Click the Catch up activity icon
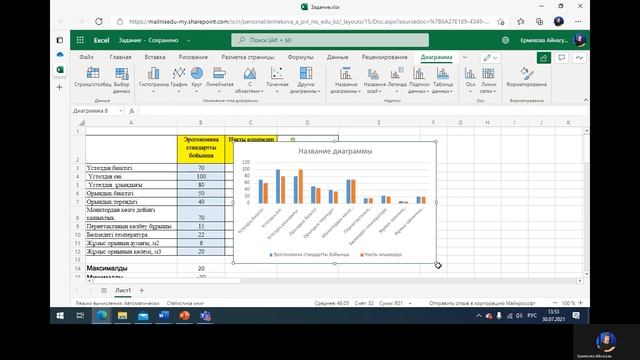Screen dimensions: 640x360 click(579, 58)
